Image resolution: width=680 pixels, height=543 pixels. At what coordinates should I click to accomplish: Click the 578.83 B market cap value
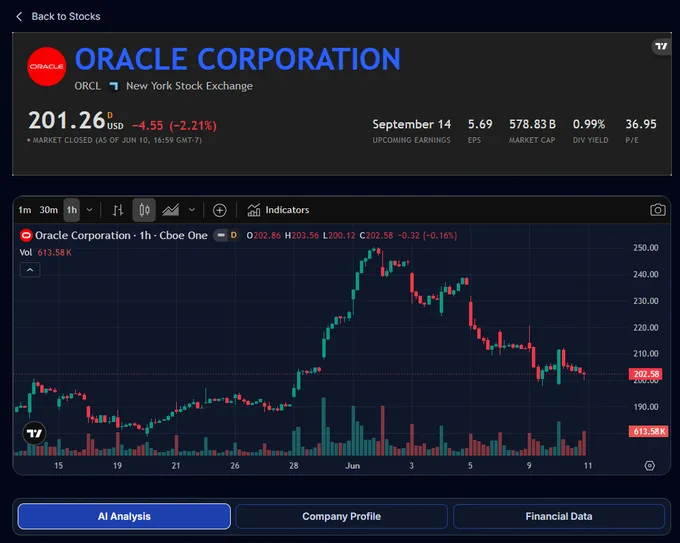(x=533, y=124)
